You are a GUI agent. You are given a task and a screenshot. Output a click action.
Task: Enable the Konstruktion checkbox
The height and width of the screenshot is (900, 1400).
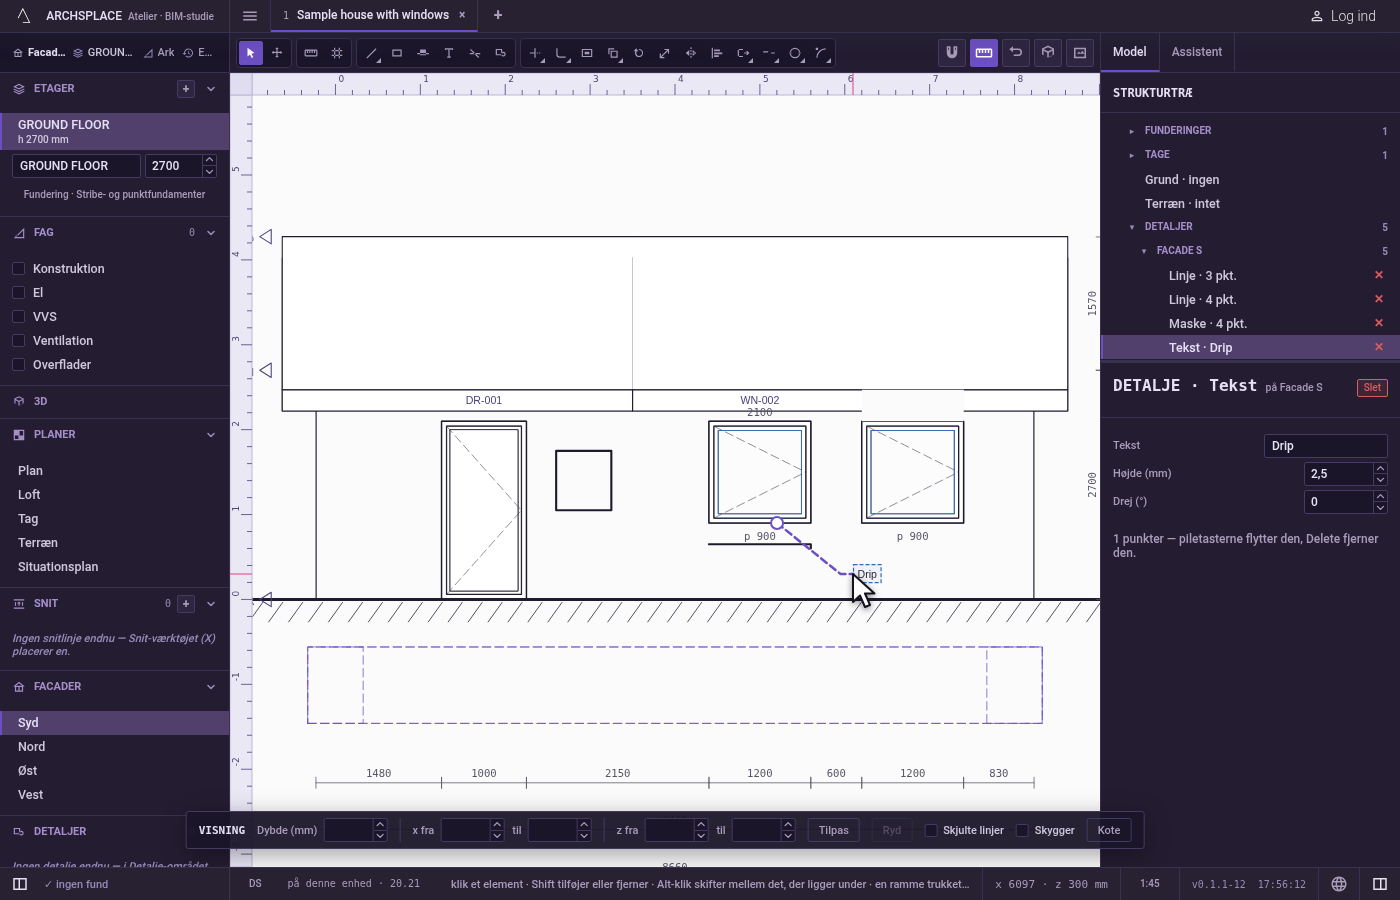click(x=18, y=268)
